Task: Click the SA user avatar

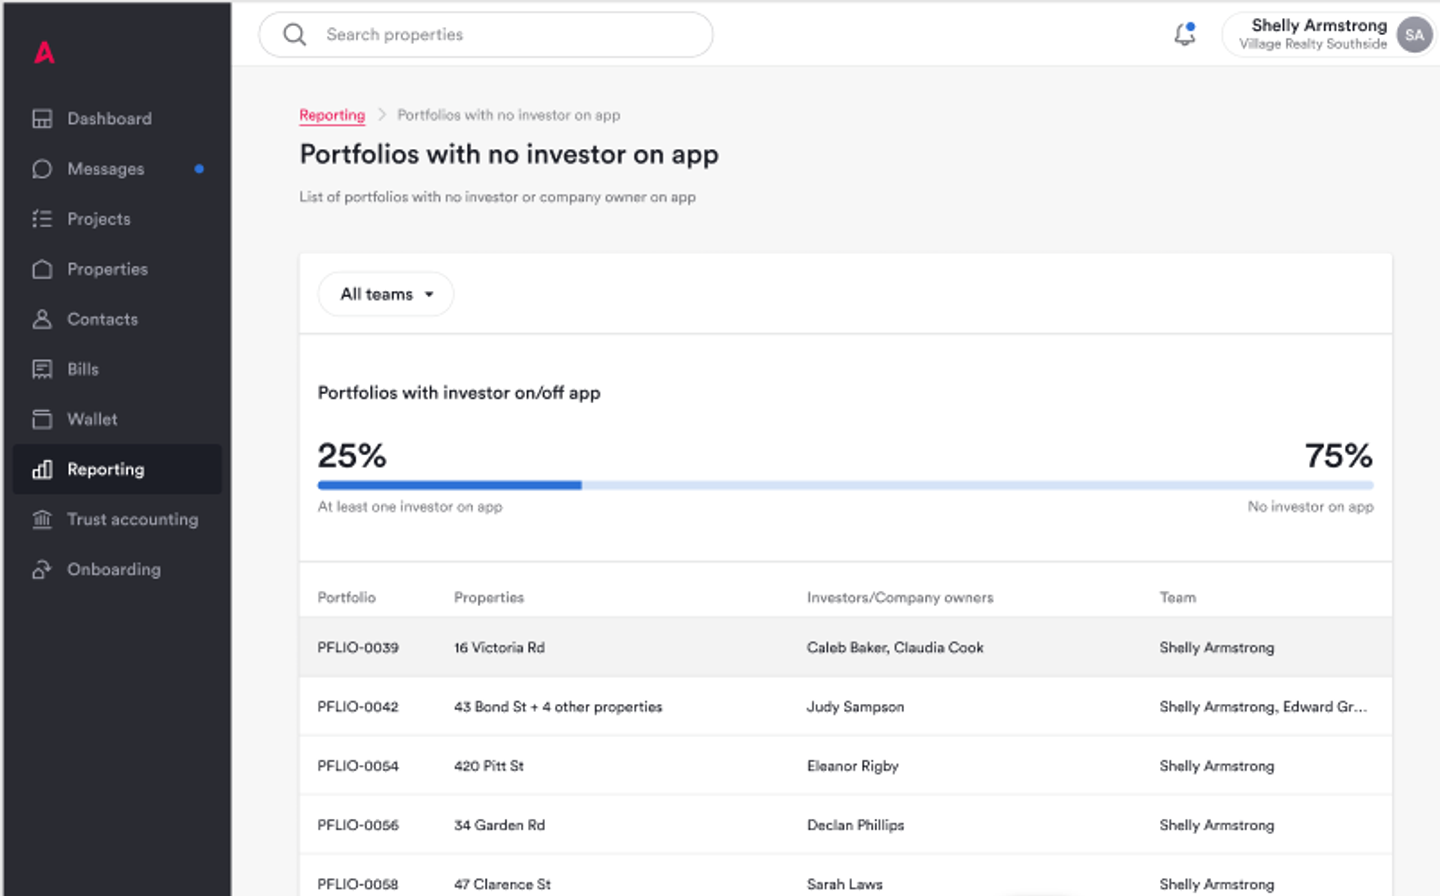Action: point(1414,35)
